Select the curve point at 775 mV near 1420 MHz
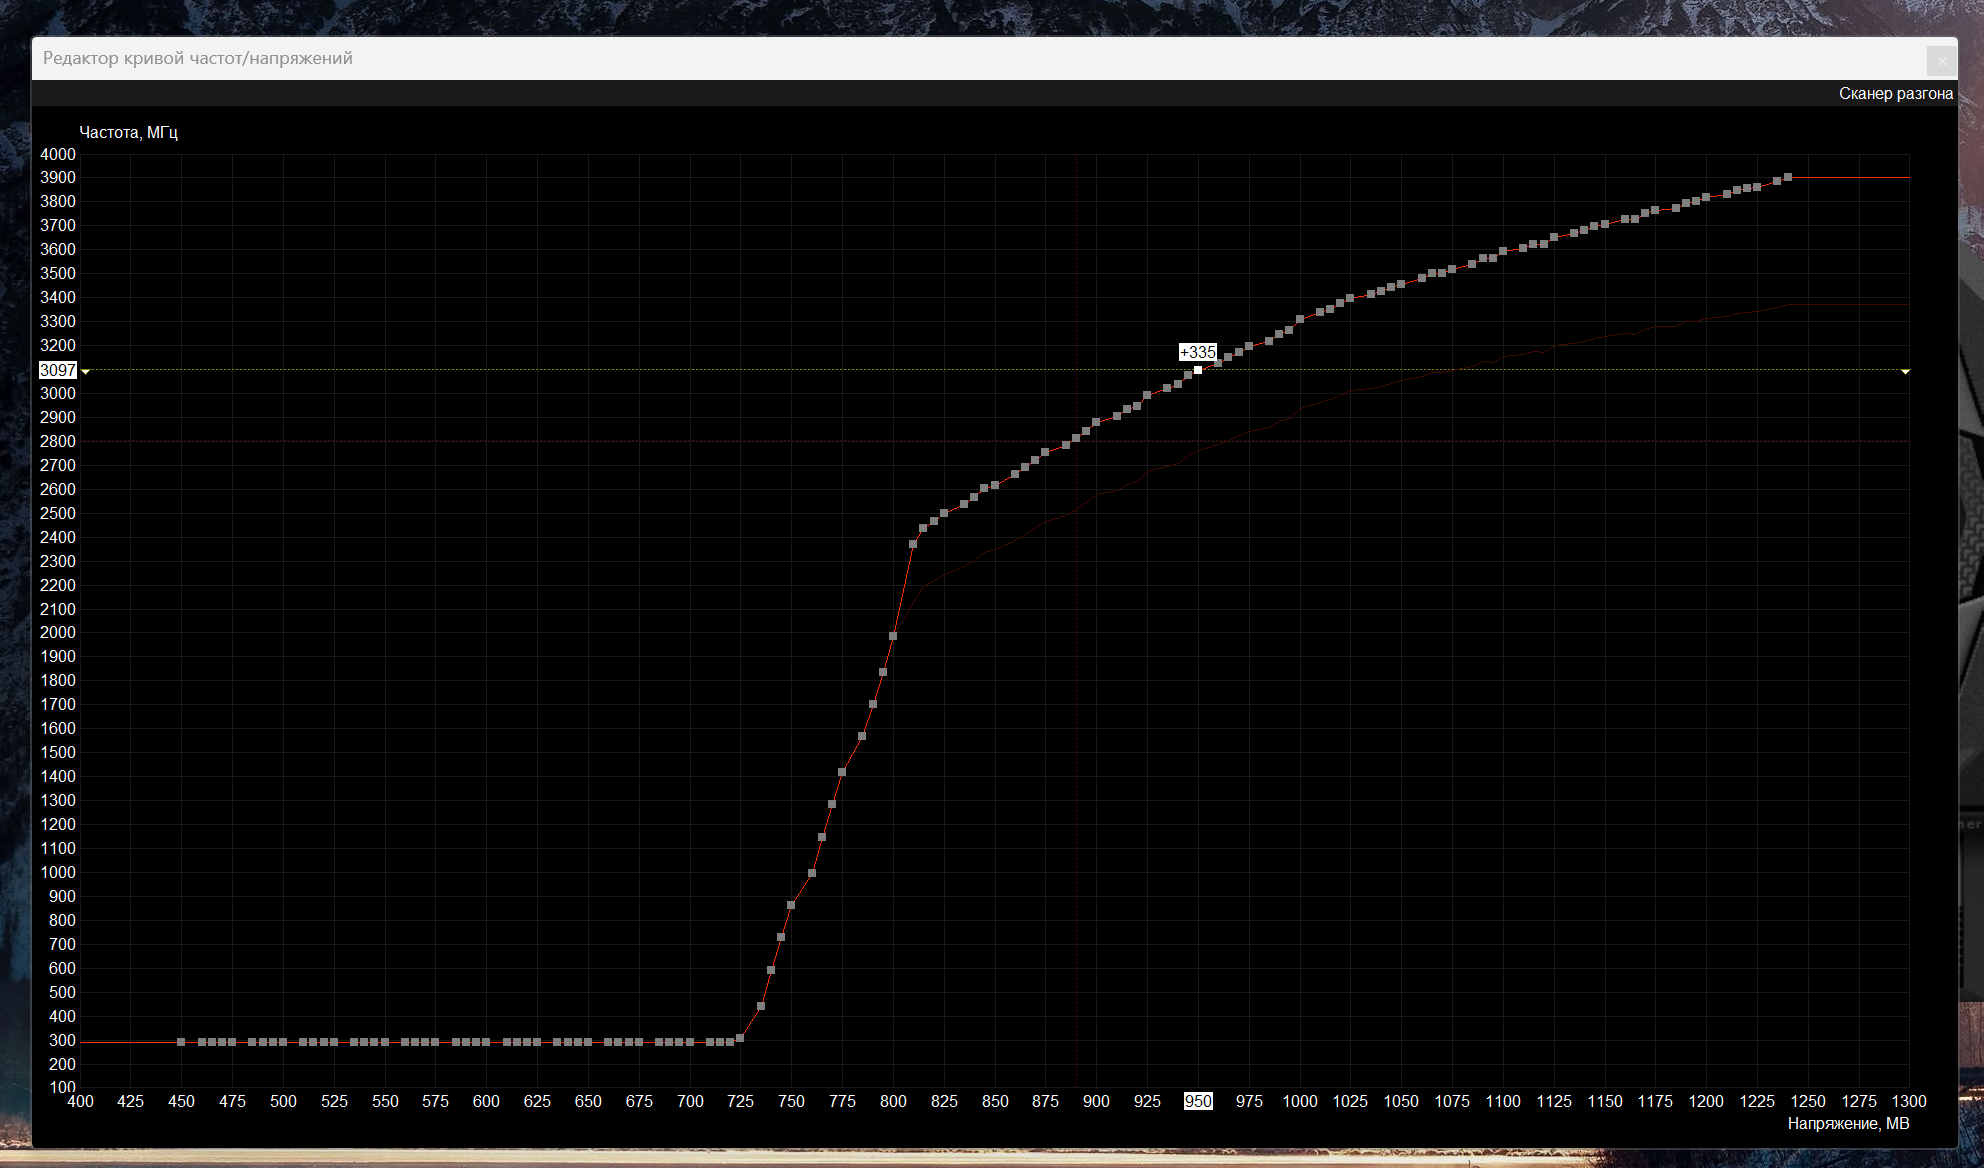This screenshot has width=1984, height=1168. pos(842,772)
